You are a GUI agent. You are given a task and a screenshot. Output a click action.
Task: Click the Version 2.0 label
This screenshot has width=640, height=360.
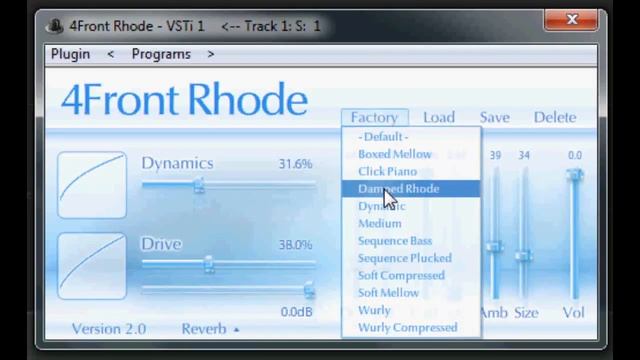pyautogui.click(x=109, y=329)
